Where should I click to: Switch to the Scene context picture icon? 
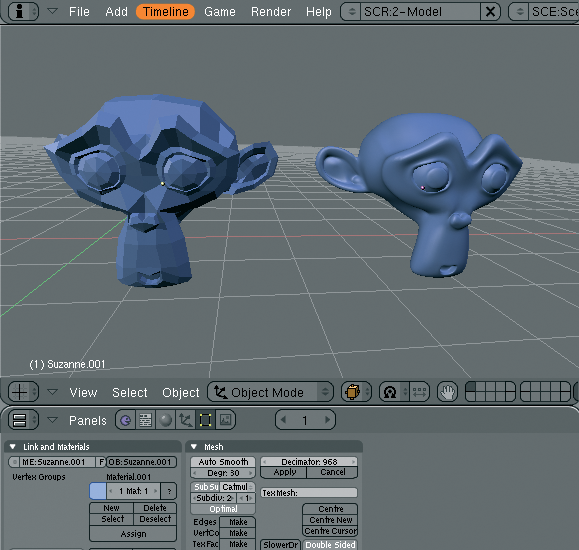[225, 420]
